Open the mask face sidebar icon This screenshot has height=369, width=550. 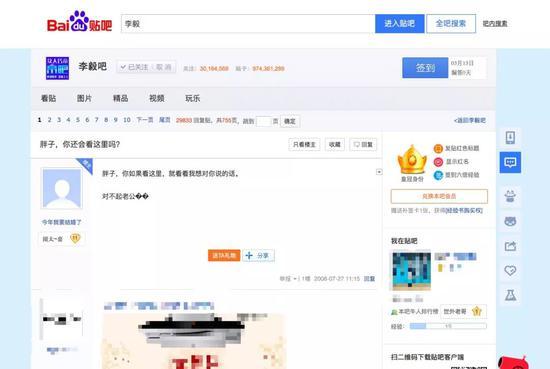pyautogui.click(x=510, y=221)
